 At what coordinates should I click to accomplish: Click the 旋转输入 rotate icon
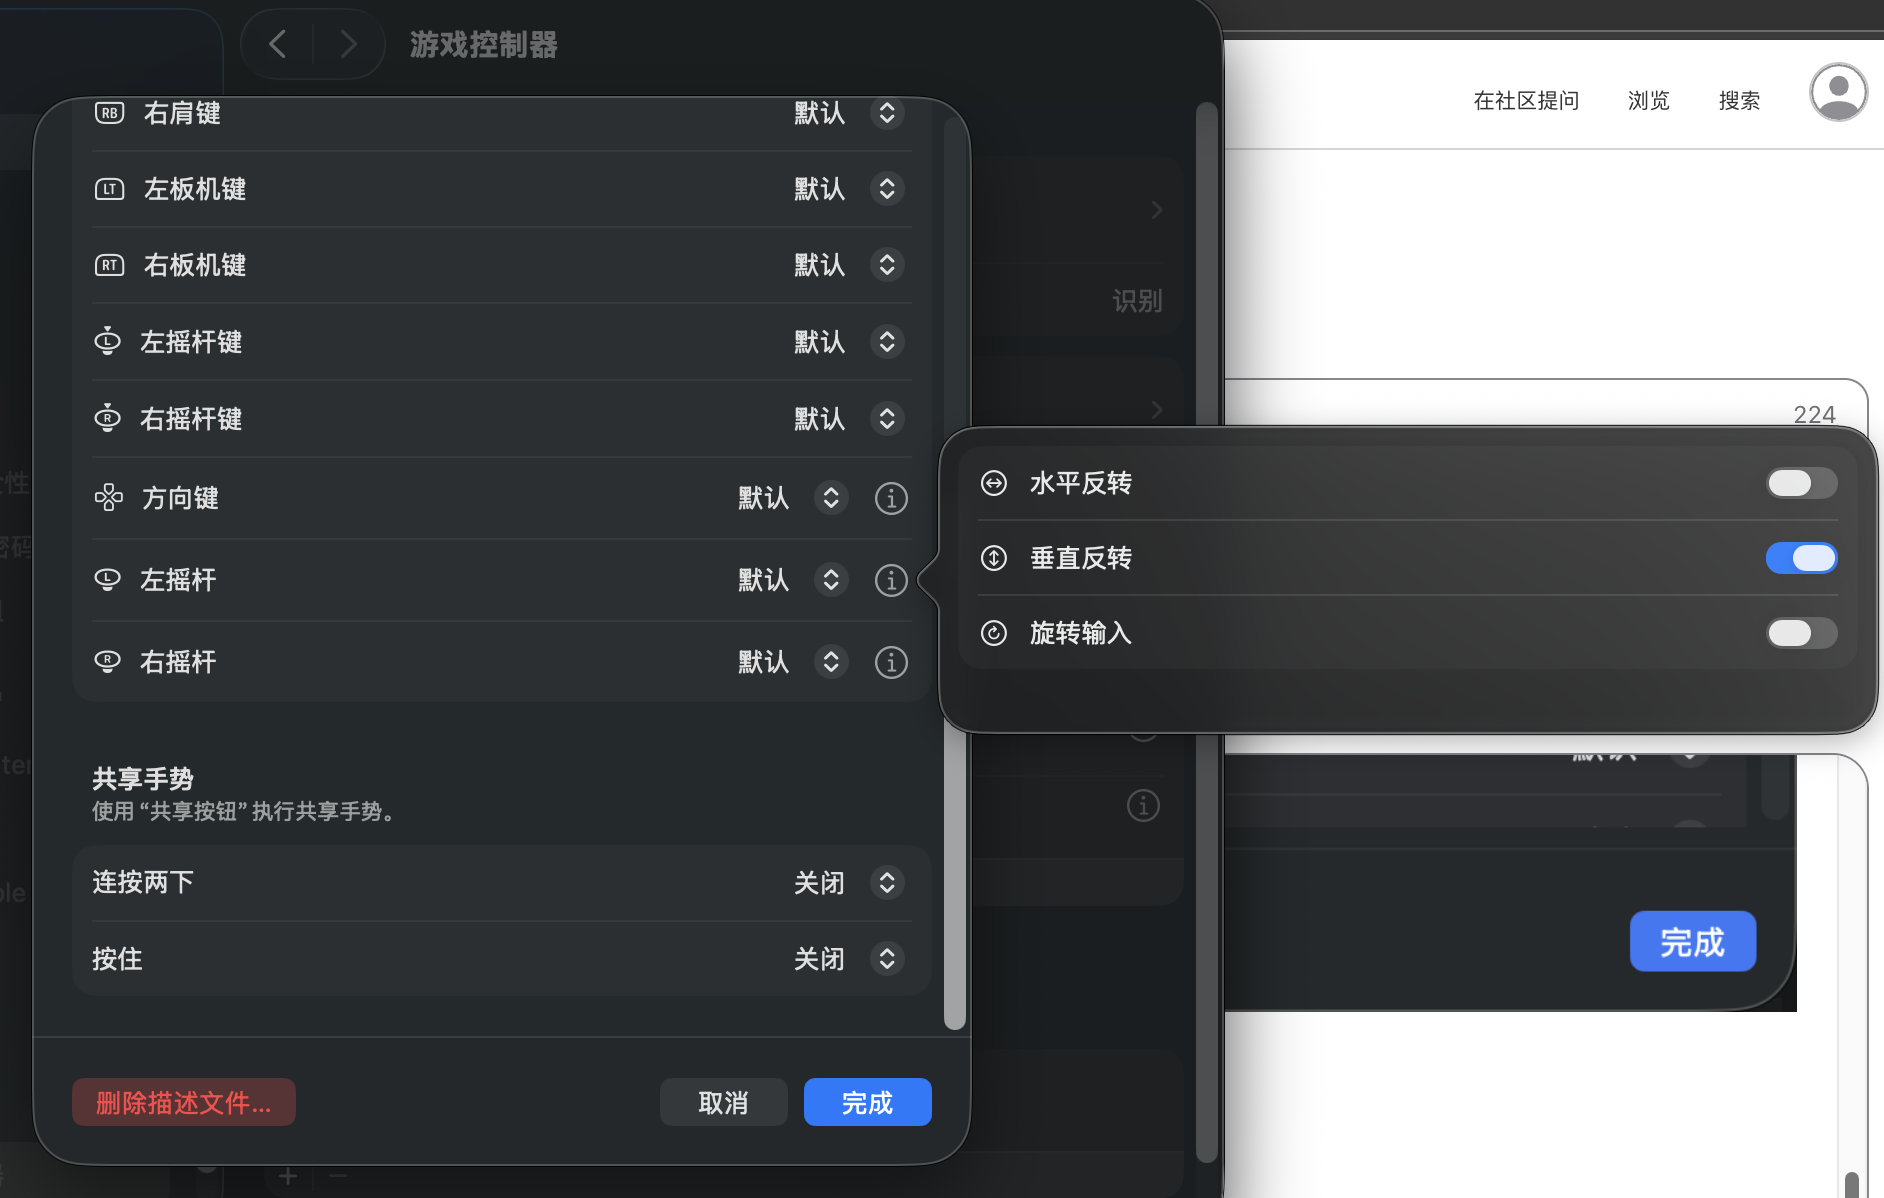point(993,633)
